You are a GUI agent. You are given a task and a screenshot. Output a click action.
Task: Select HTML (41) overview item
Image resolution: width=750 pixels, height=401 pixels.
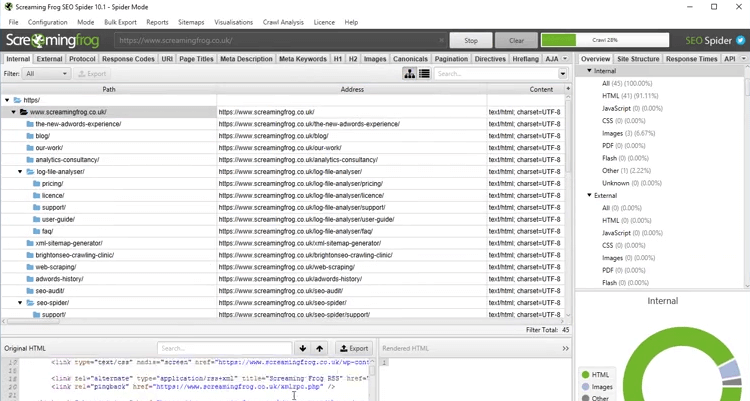point(630,96)
